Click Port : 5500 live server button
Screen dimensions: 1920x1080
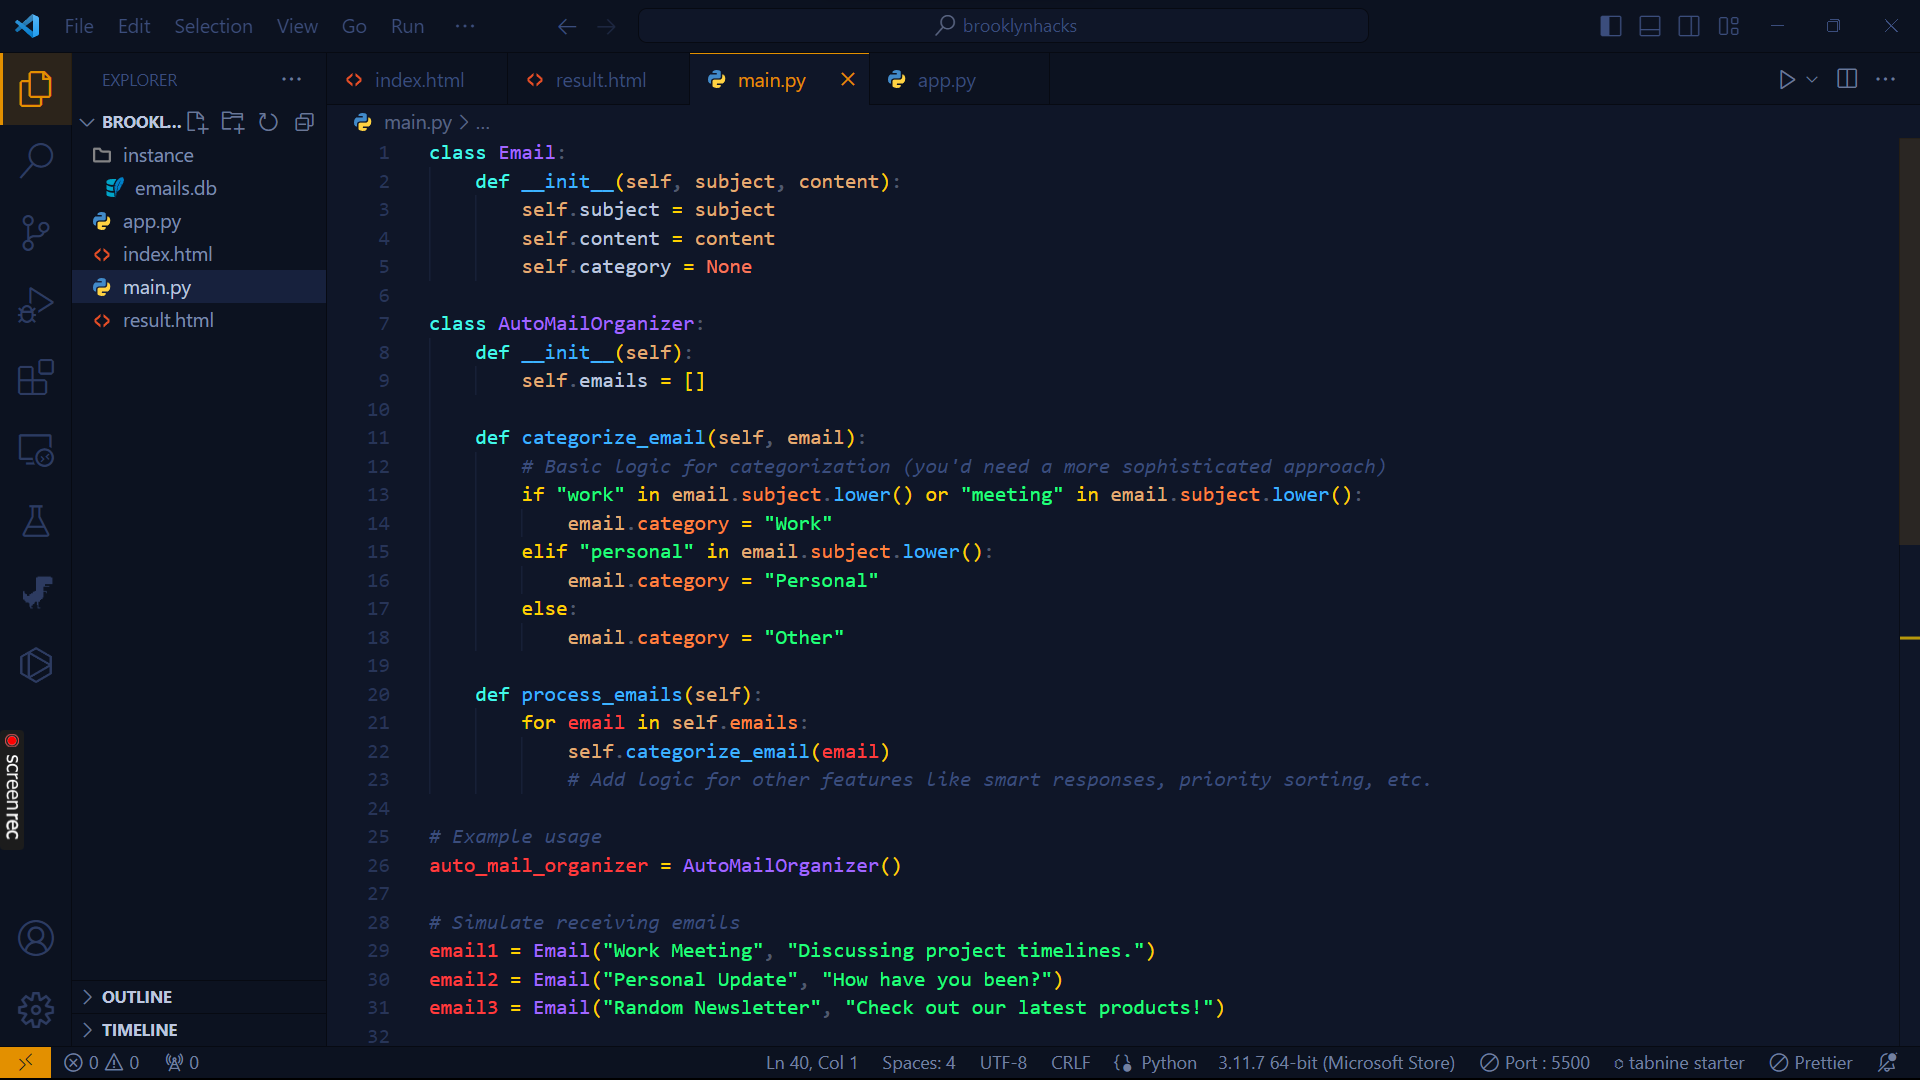point(1535,1063)
